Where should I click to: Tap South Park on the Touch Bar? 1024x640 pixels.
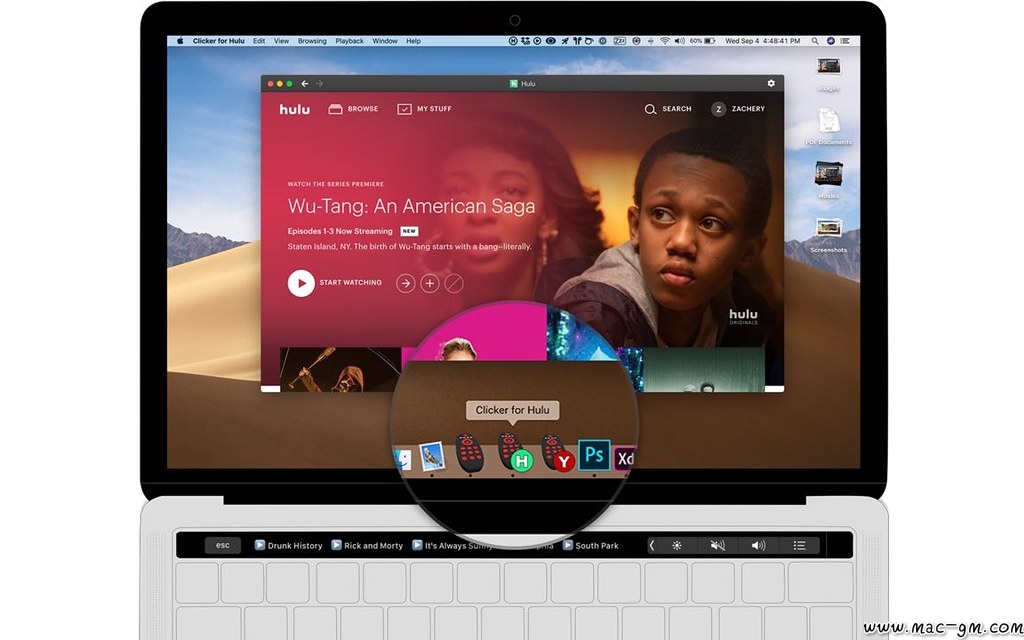tap(591, 545)
